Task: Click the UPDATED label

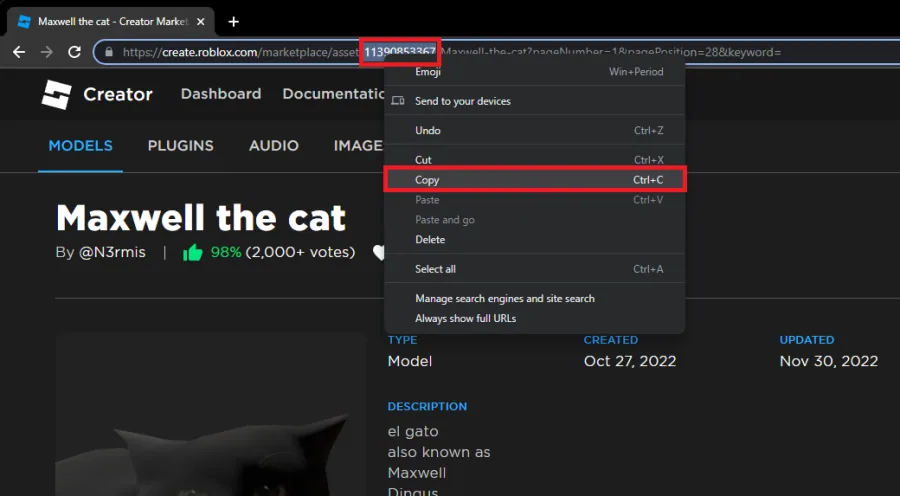Action: coord(806,340)
